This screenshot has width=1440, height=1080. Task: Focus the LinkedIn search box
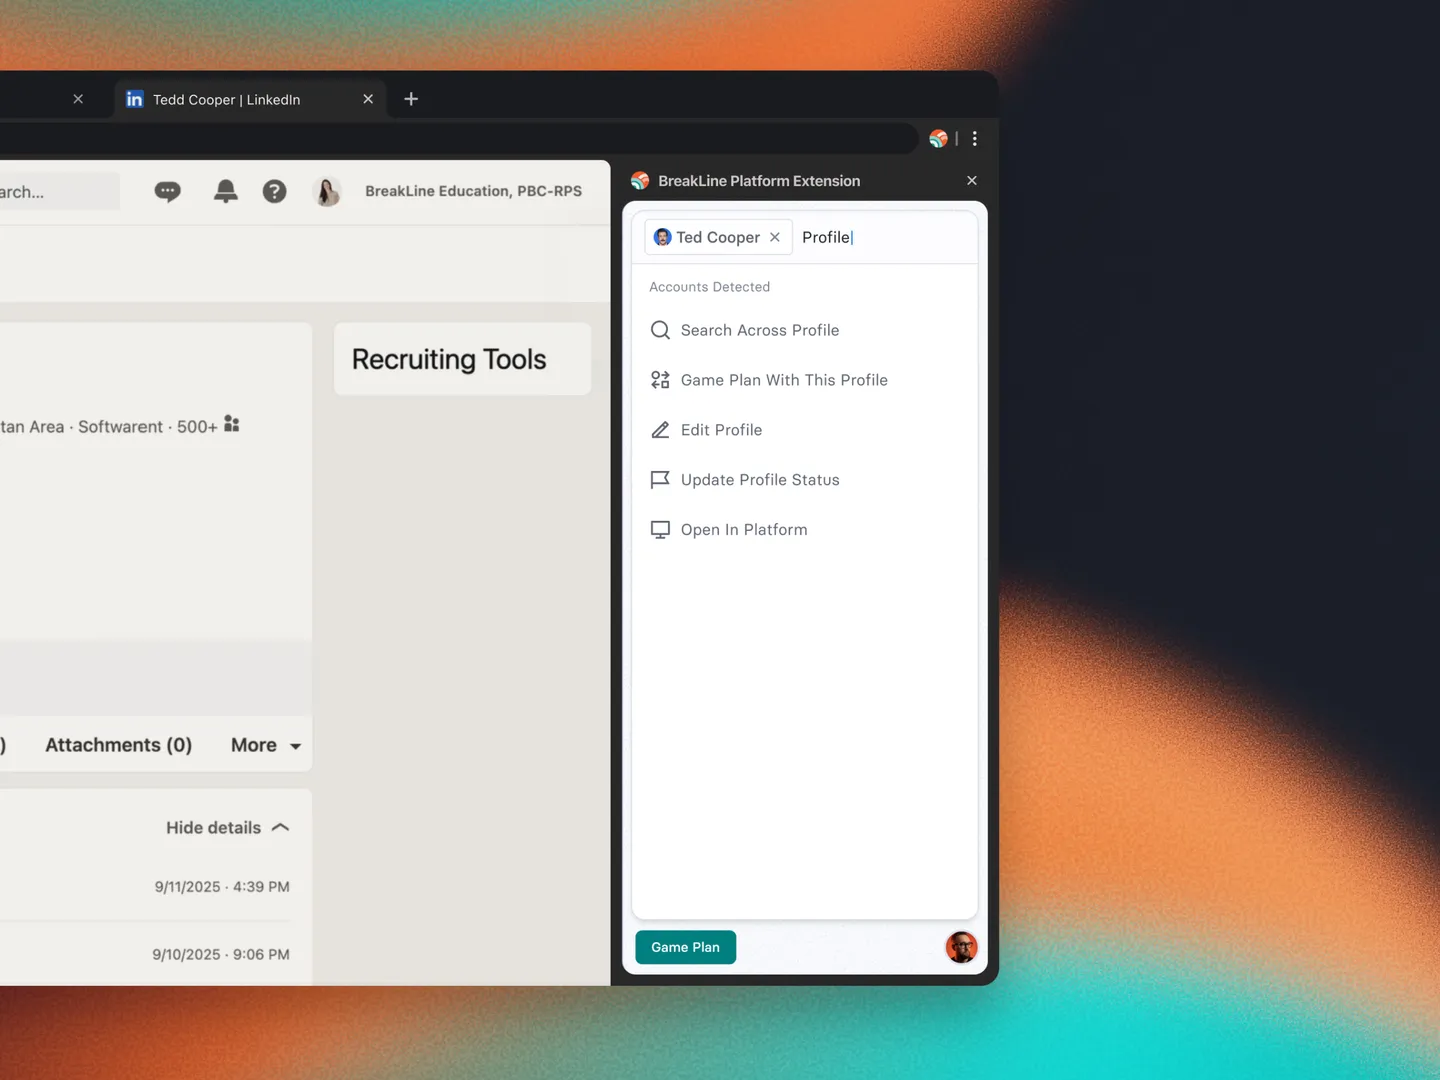coord(59,191)
